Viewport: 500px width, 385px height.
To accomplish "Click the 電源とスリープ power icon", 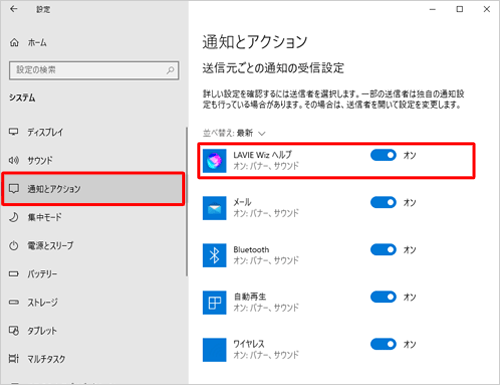I will click(14, 246).
